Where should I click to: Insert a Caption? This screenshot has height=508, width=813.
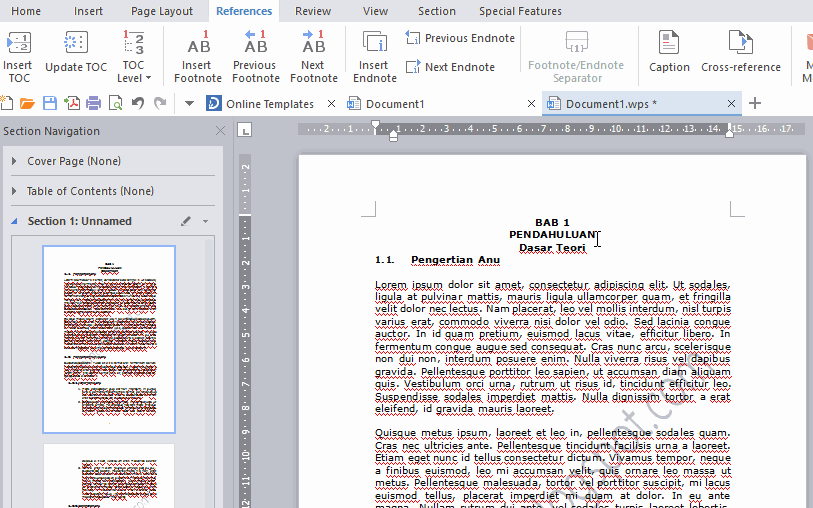(x=669, y=52)
